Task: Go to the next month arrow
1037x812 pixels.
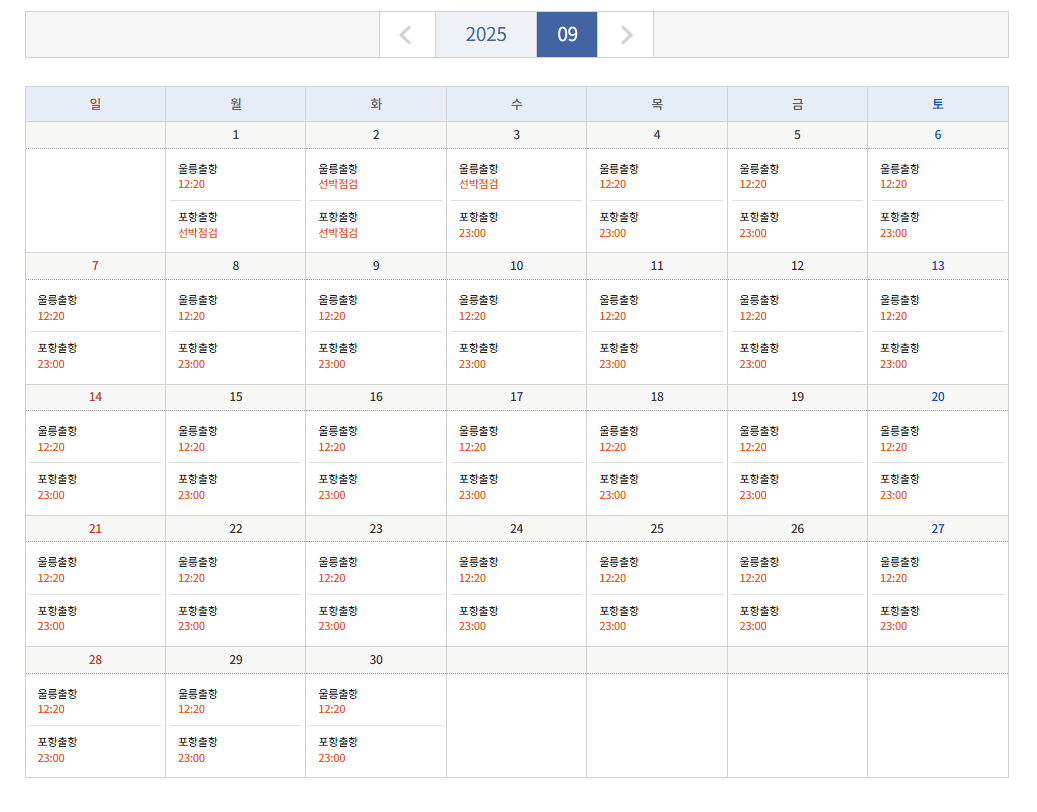Action: coord(626,34)
